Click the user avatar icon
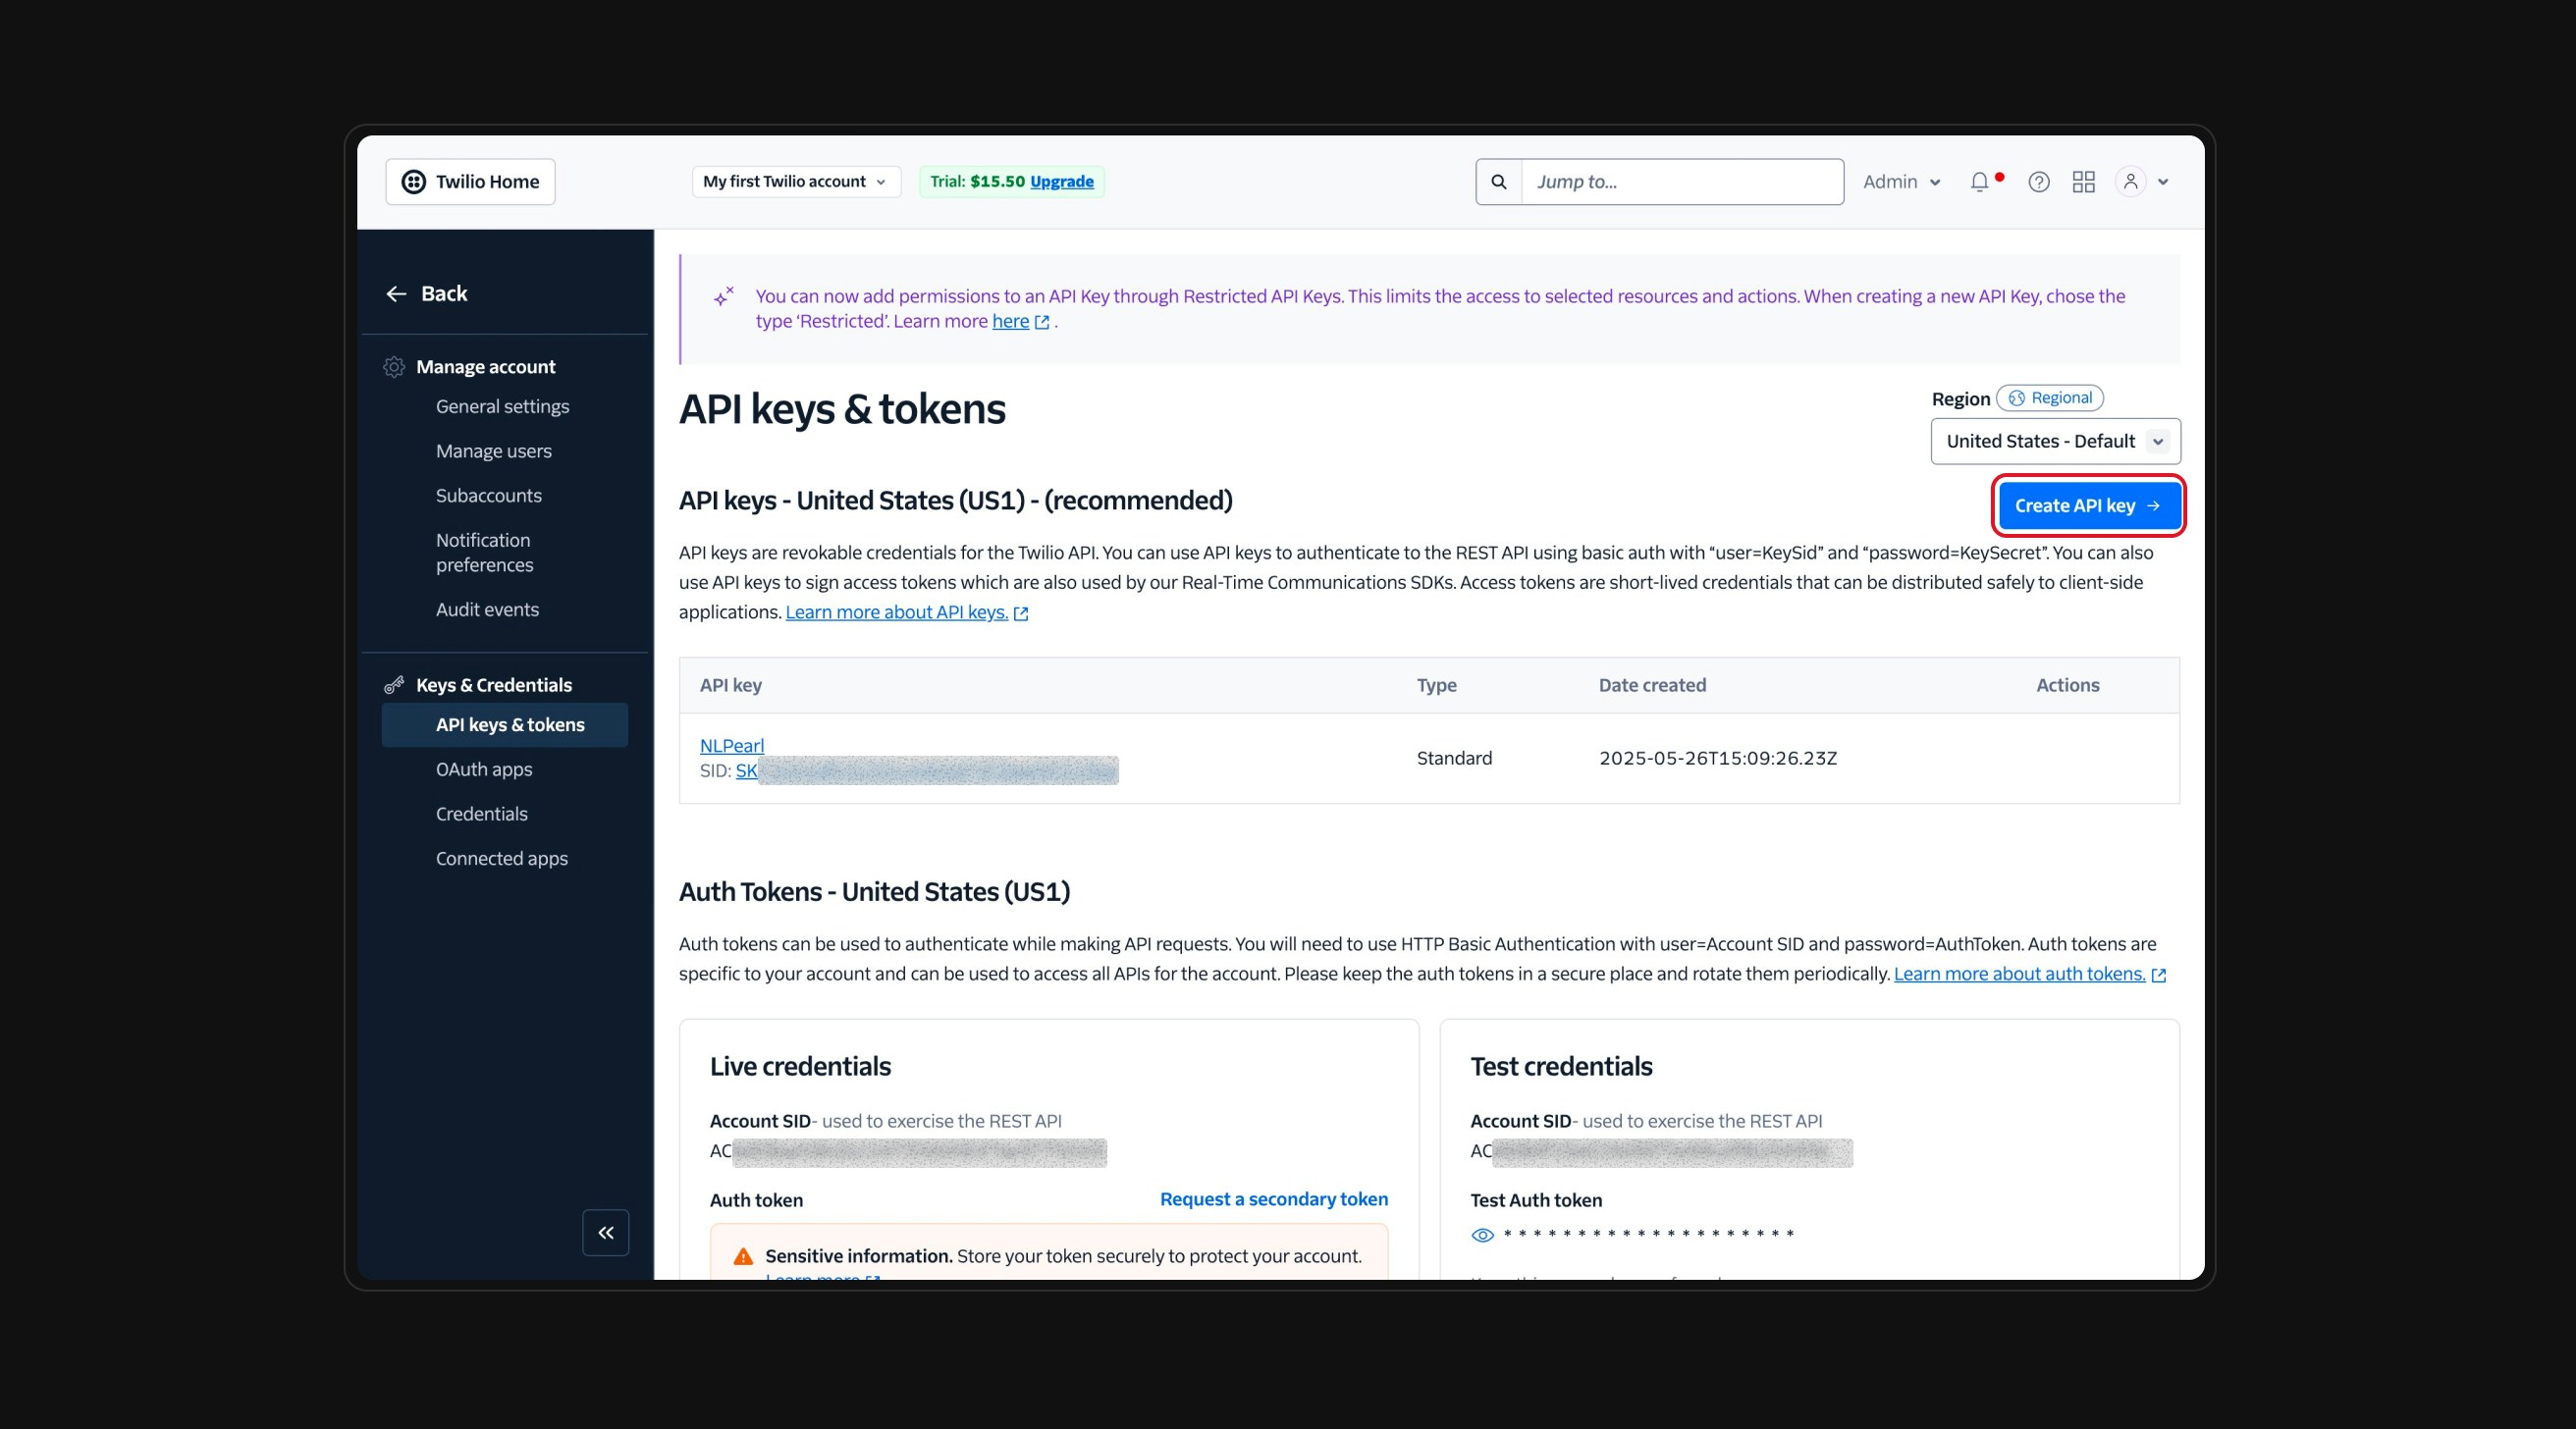The image size is (2576, 1429). click(x=2130, y=182)
